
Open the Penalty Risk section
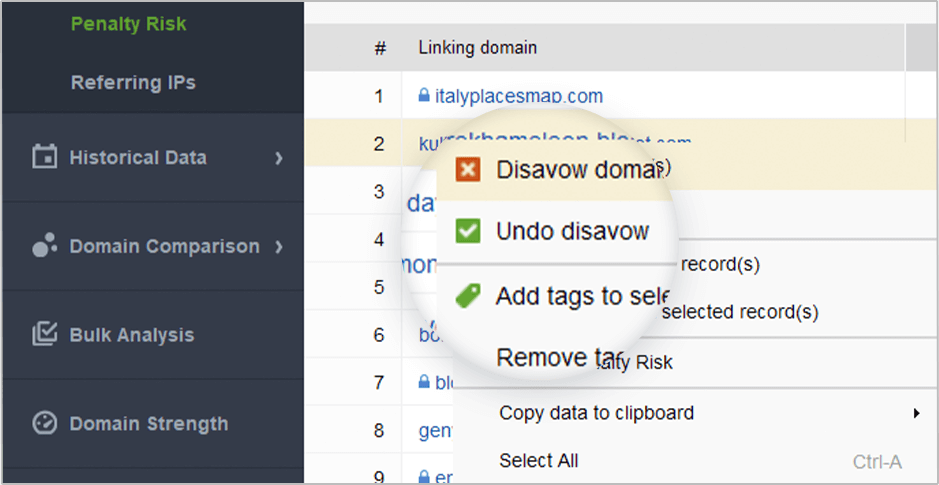(129, 25)
